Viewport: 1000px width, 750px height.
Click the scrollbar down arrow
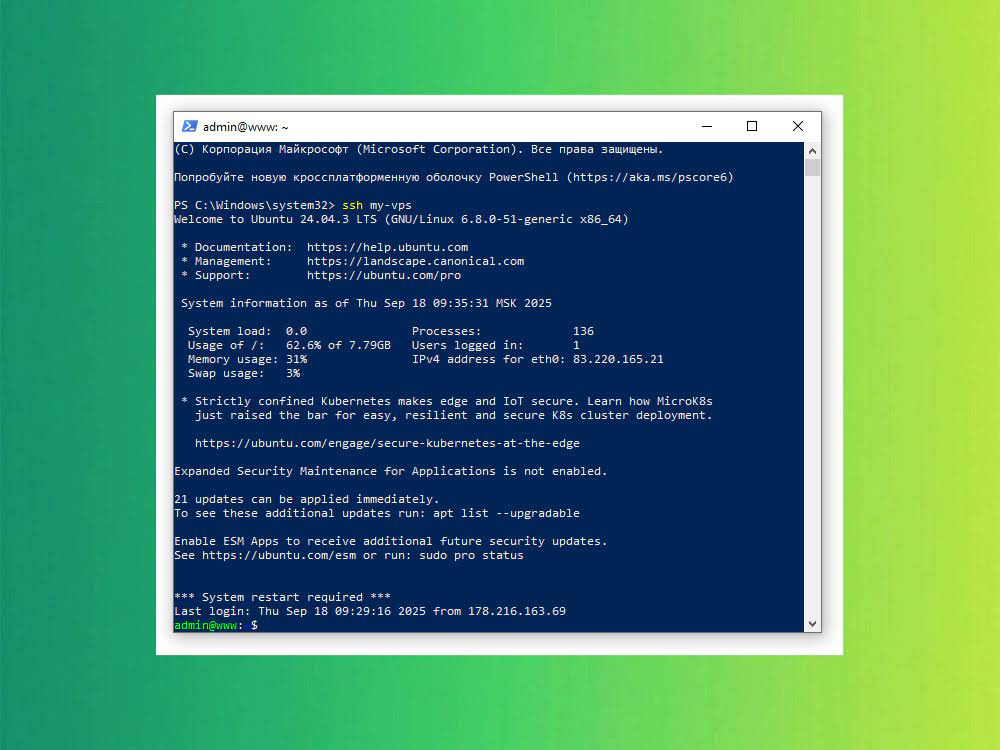pos(812,624)
